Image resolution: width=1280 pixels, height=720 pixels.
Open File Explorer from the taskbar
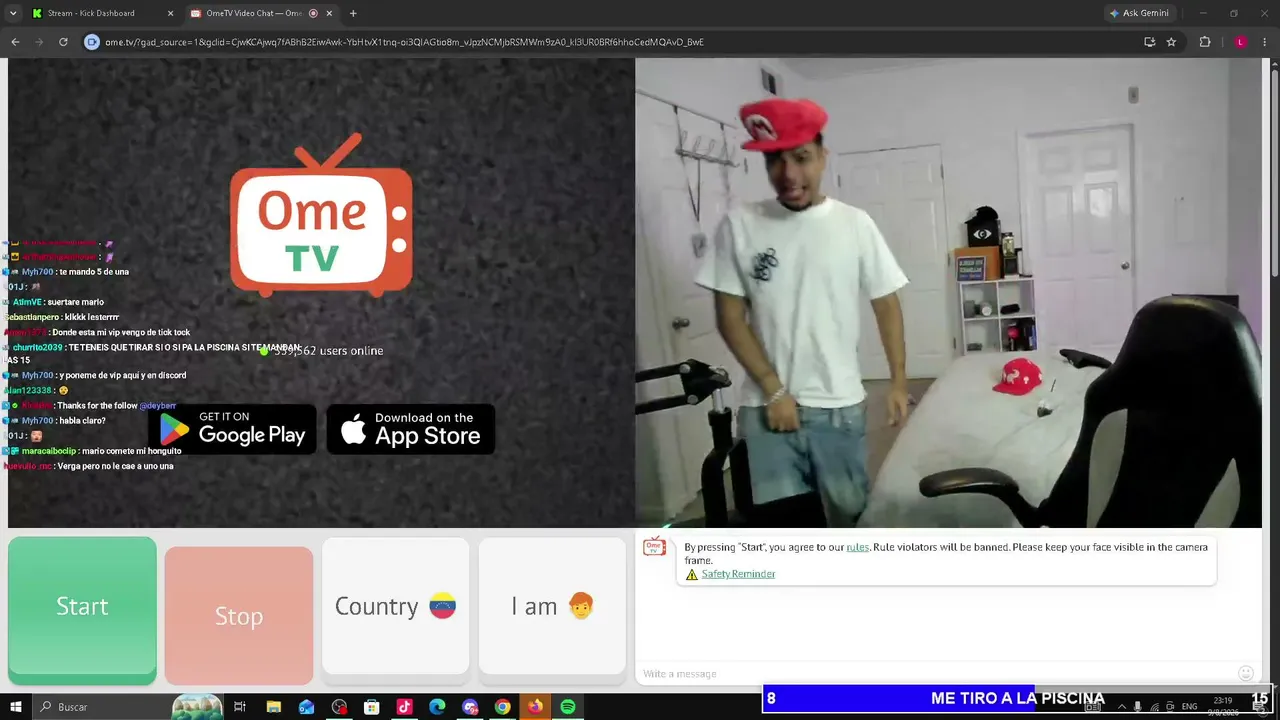[x=273, y=707]
